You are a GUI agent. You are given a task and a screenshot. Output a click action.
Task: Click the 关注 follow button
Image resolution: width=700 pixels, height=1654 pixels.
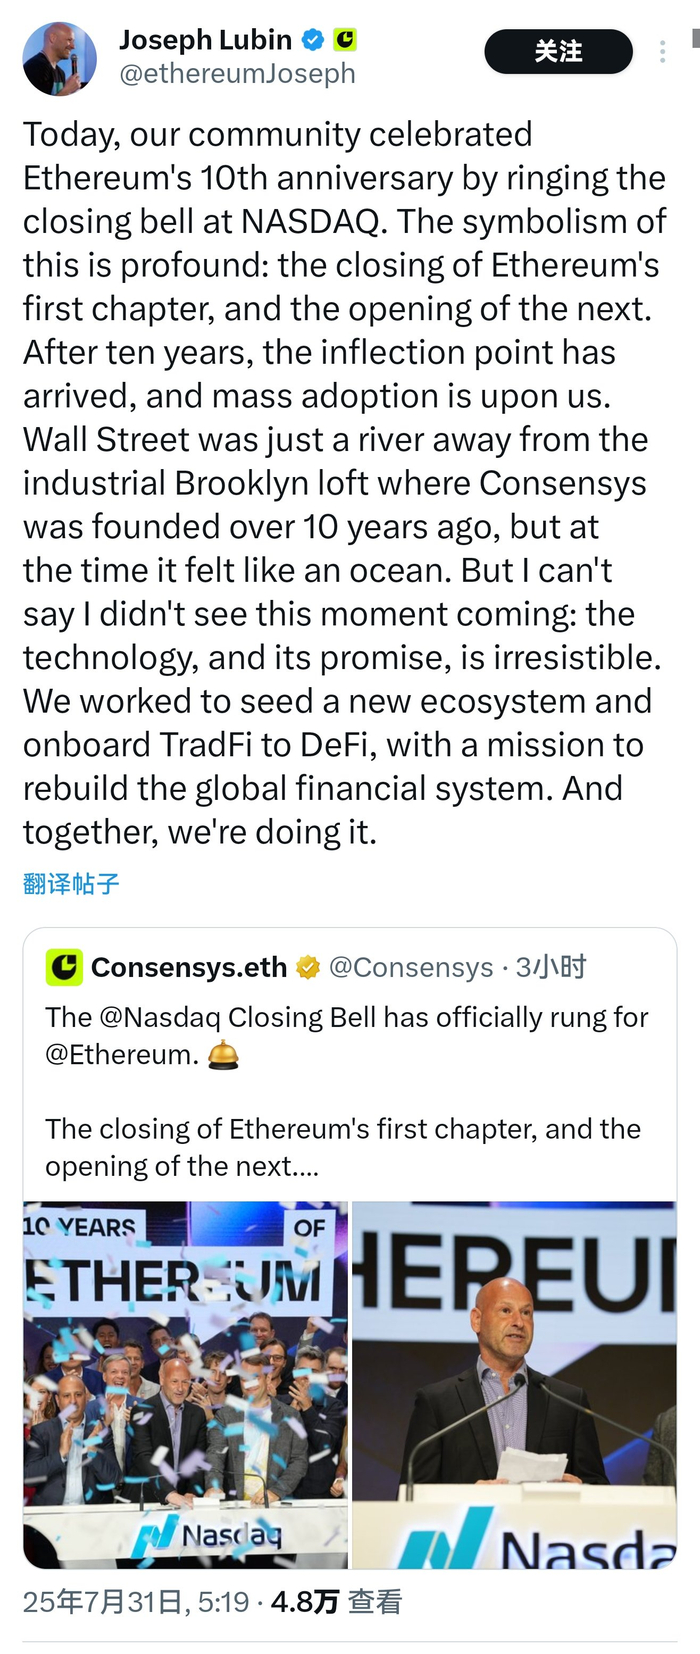pyautogui.click(x=558, y=53)
